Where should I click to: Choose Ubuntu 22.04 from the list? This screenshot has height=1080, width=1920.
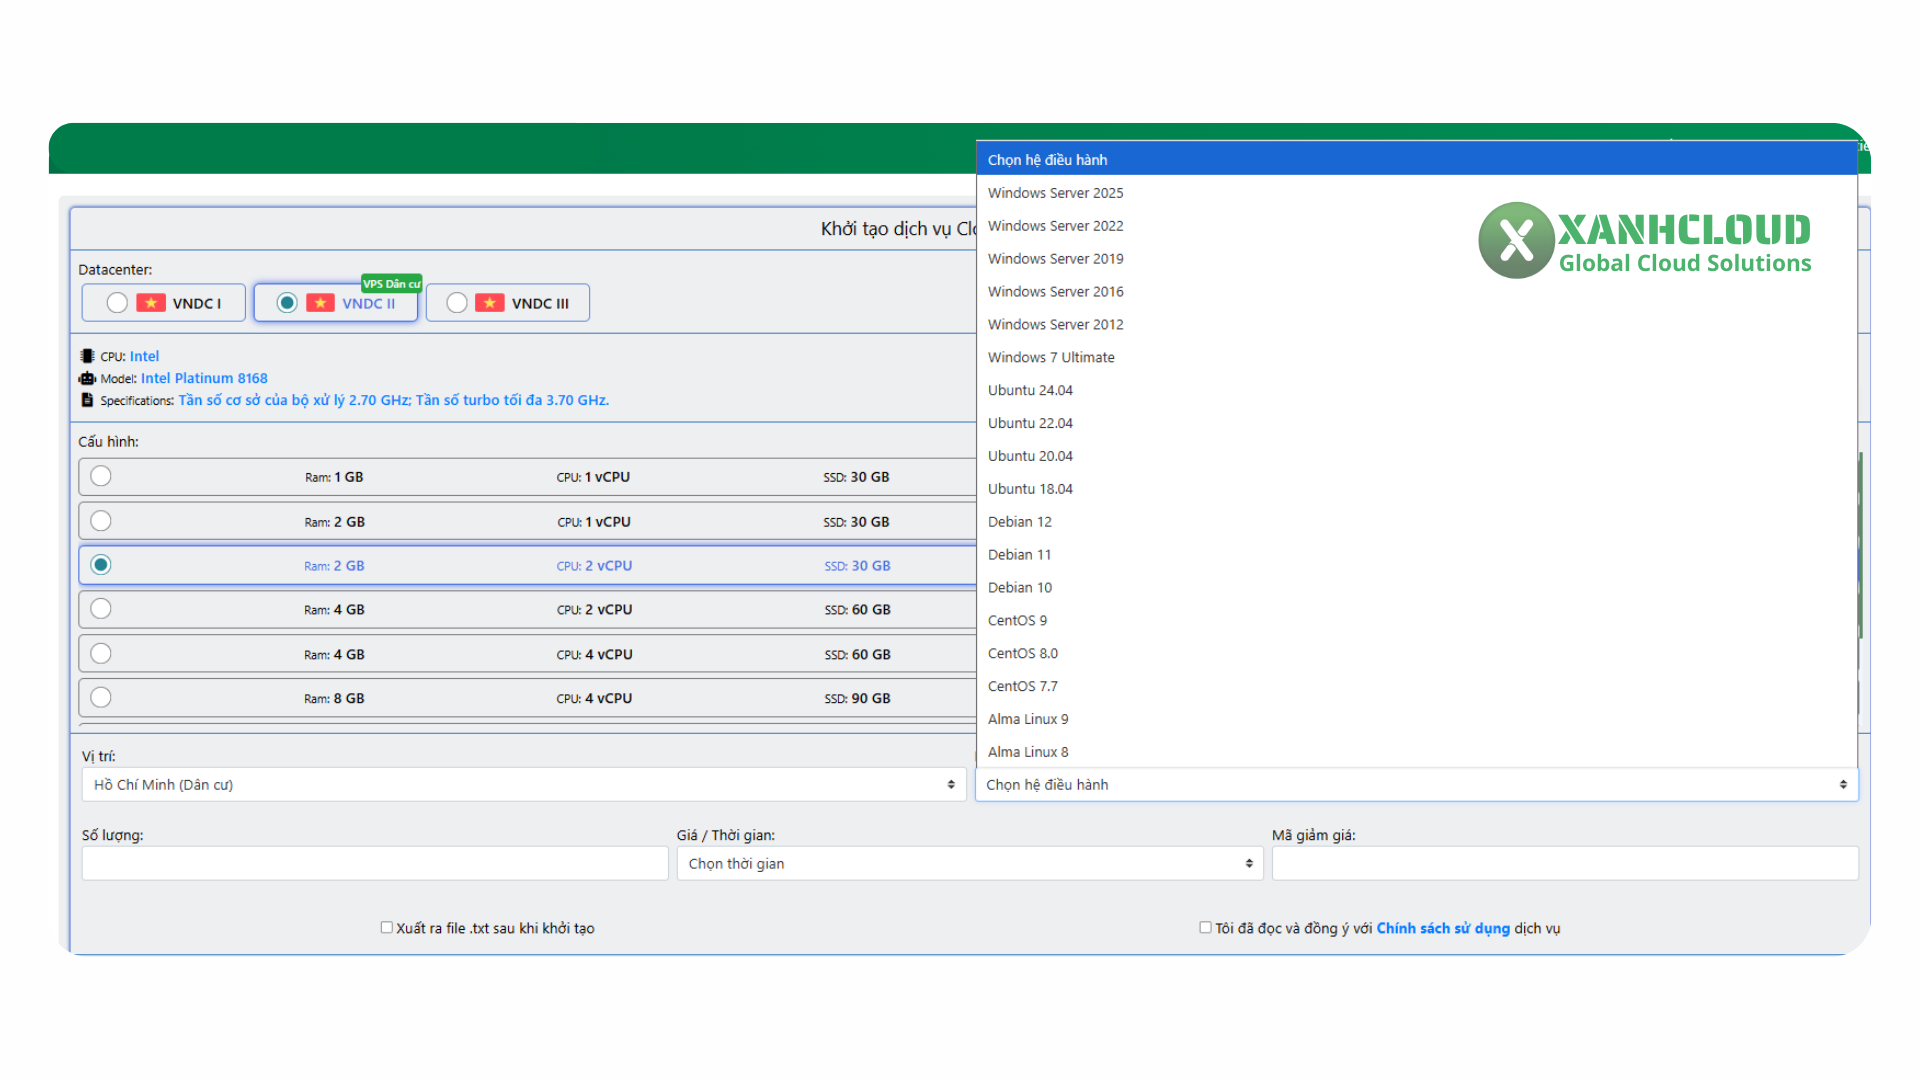pos(1030,423)
